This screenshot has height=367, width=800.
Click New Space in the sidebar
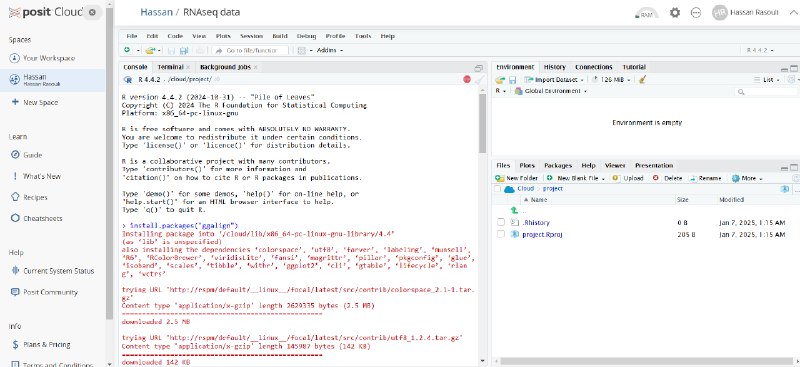(x=40, y=103)
